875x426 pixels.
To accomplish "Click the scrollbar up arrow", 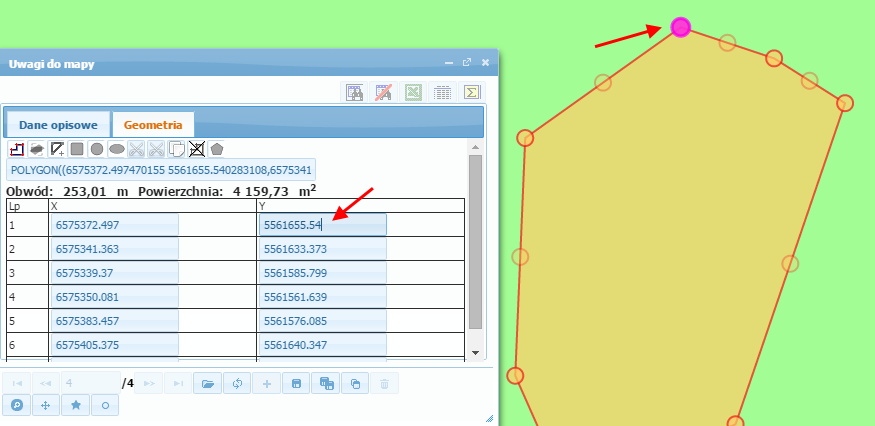I will tap(475, 147).
